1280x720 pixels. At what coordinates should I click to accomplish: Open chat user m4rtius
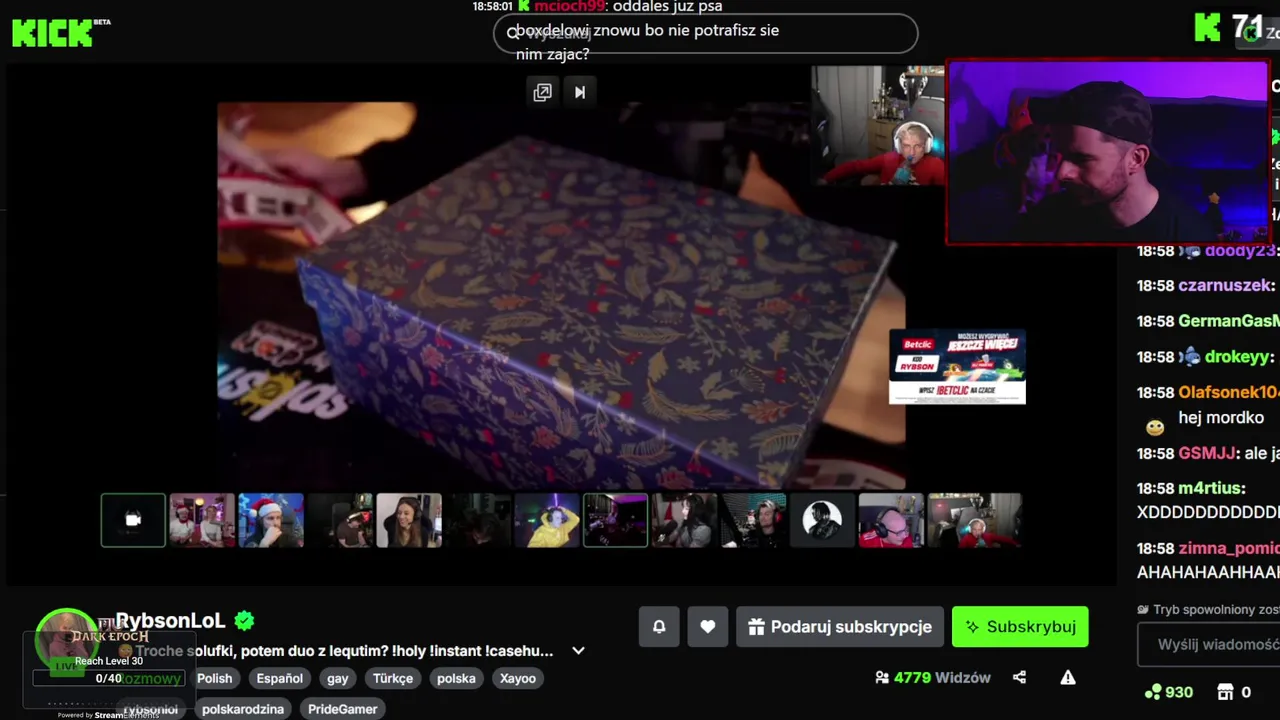1211,489
